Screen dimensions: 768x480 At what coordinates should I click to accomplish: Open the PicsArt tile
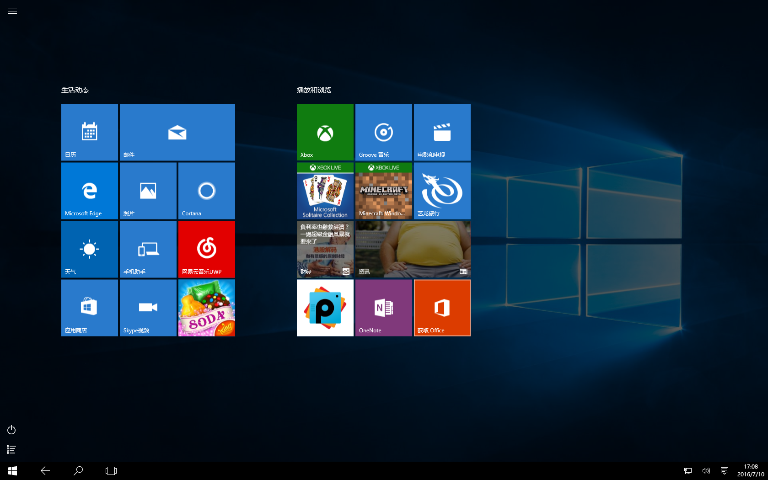click(325, 308)
